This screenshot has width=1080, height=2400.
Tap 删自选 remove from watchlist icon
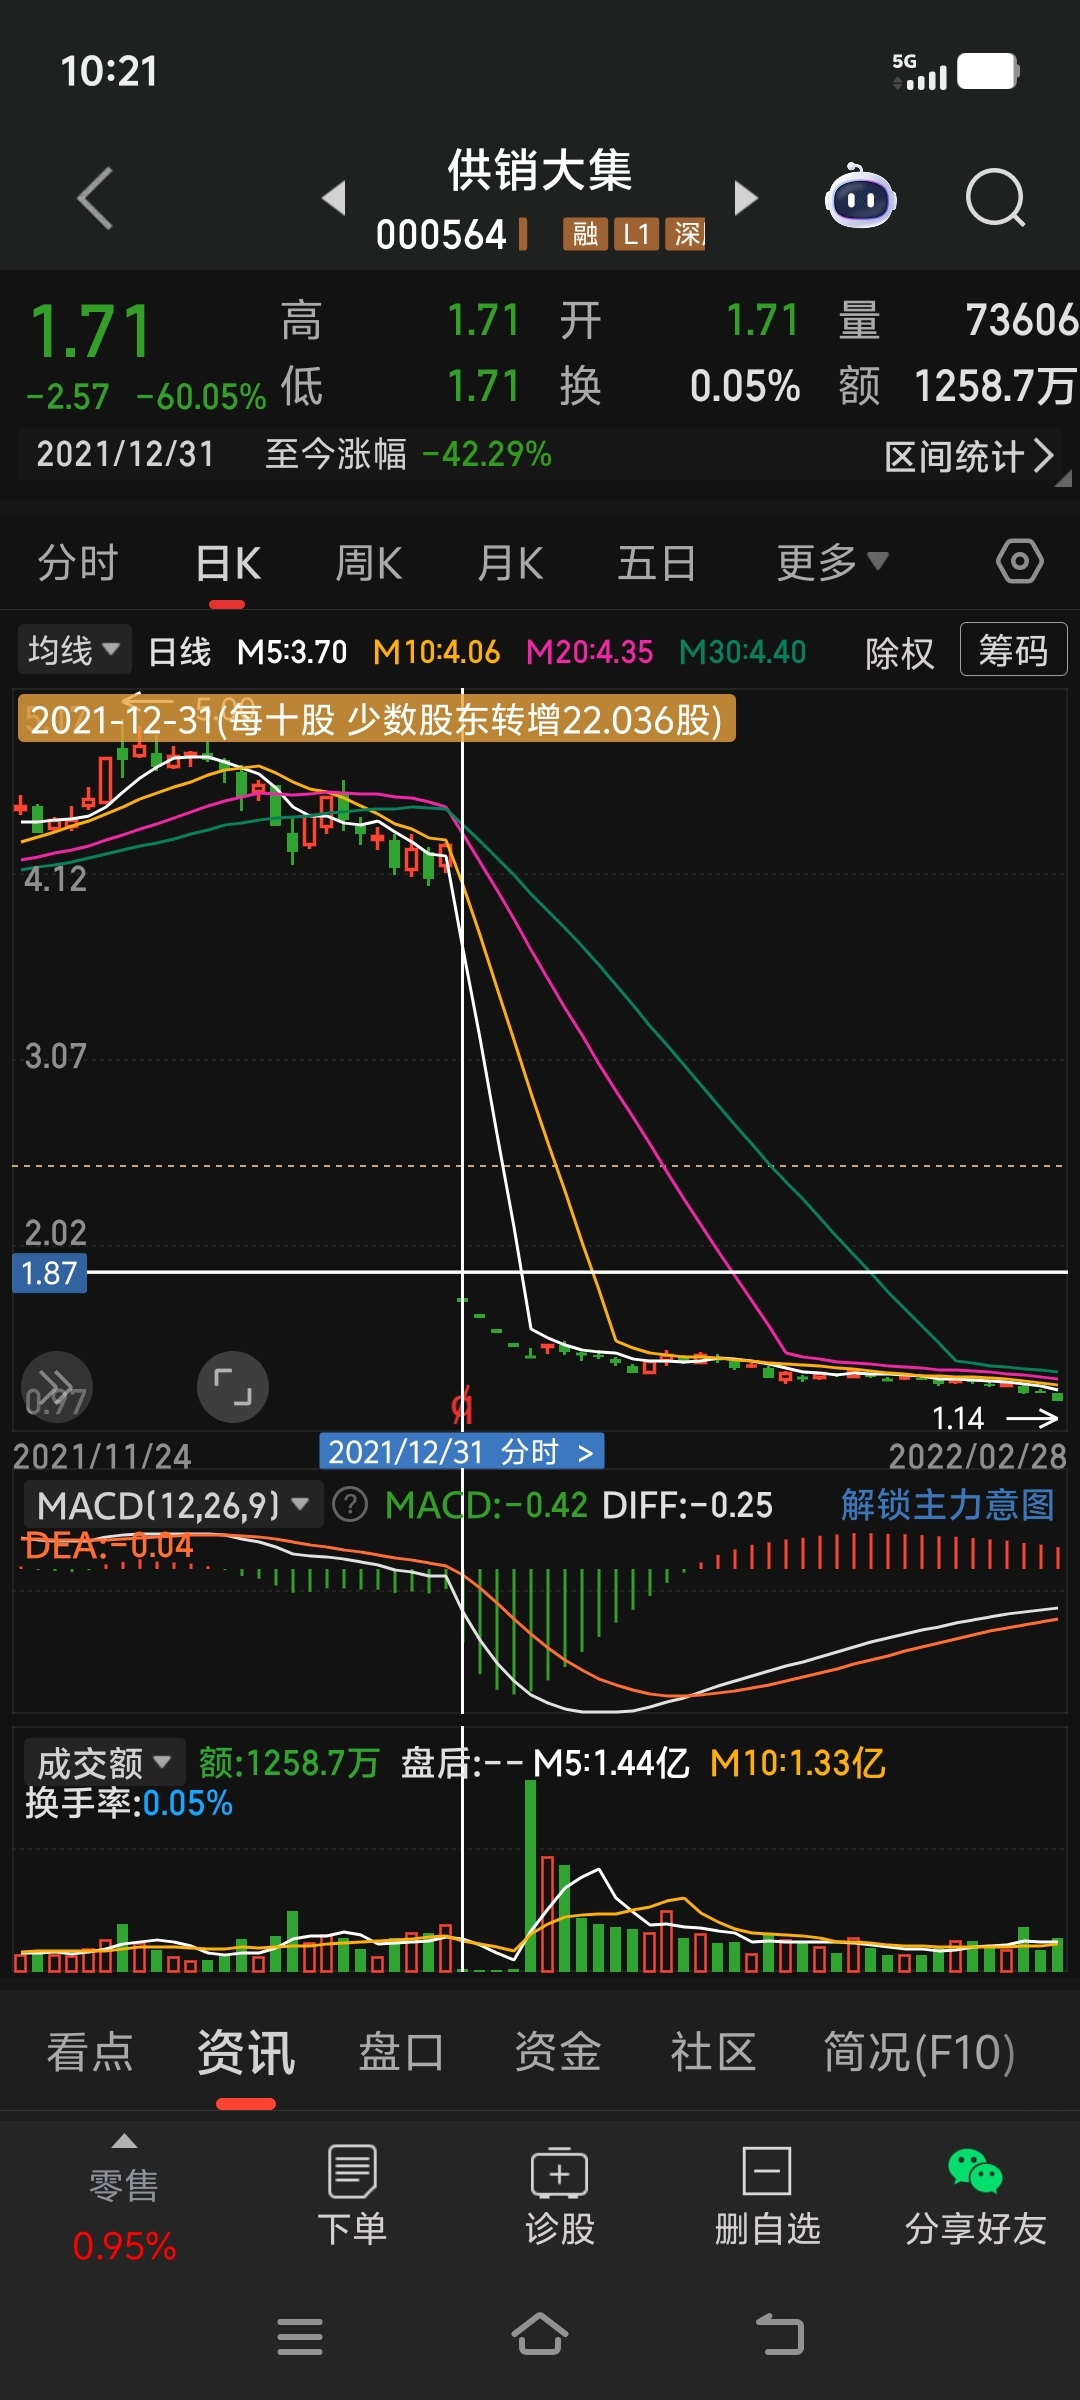(x=767, y=2195)
